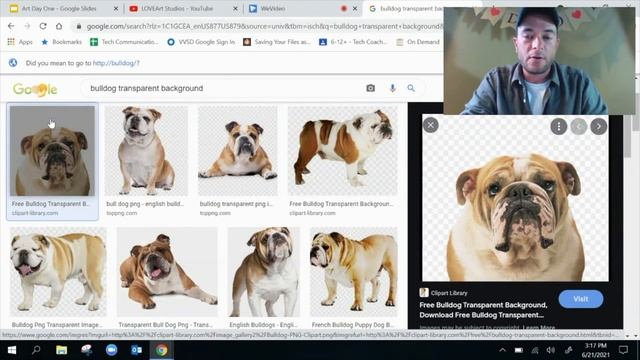This screenshot has width=640, height=360.
Task: Open the Windows Start menu
Action: (11, 350)
